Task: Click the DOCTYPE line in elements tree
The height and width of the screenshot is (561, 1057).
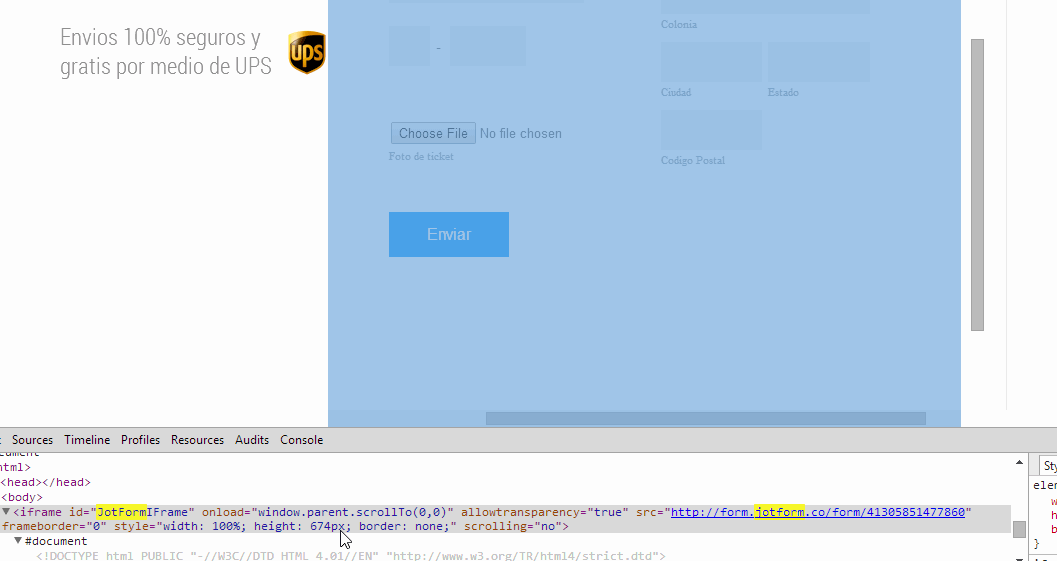Action: pos(350,556)
